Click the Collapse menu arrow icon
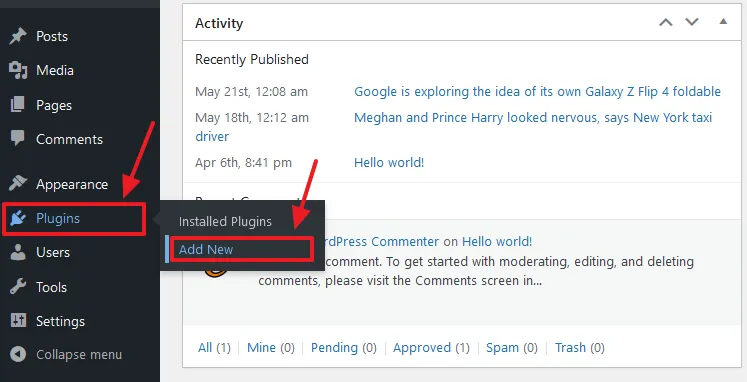This screenshot has width=747, height=382. pyautogui.click(x=18, y=354)
